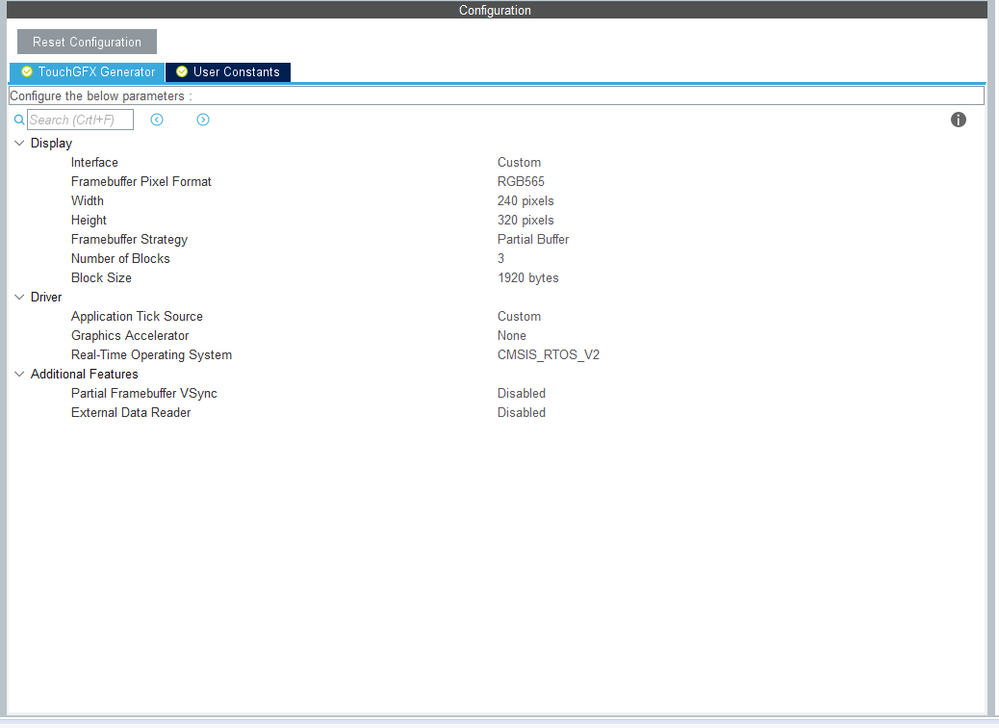Select the Number of Blocks parameter
This screenshot has width=999, height=728.
(120, 259)
